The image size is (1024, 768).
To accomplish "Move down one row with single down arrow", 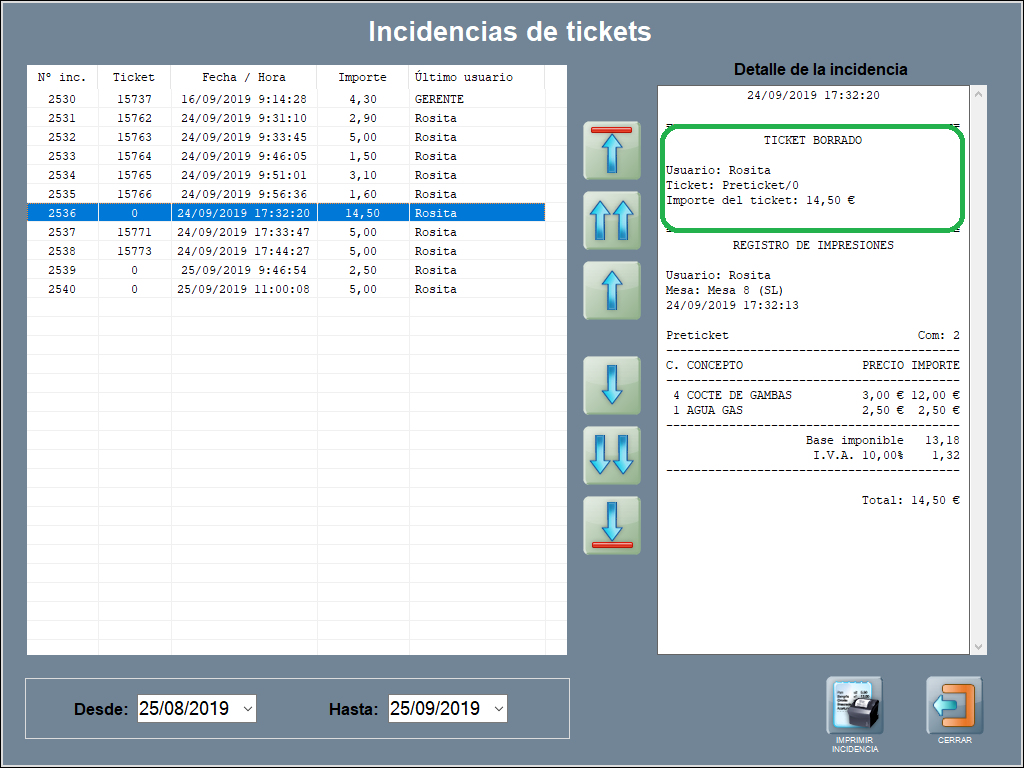I will tap(612, 385).
